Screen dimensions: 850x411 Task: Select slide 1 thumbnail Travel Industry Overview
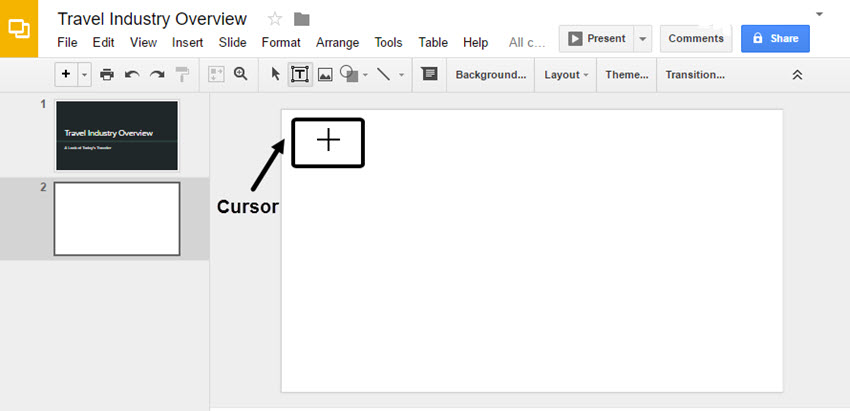click(x=117, y=136)
